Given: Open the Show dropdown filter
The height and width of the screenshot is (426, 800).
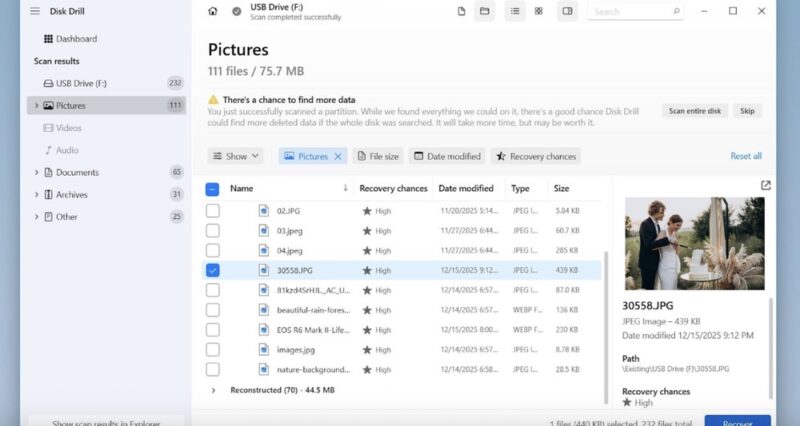Looking at the screenshot, I should 236,156.
